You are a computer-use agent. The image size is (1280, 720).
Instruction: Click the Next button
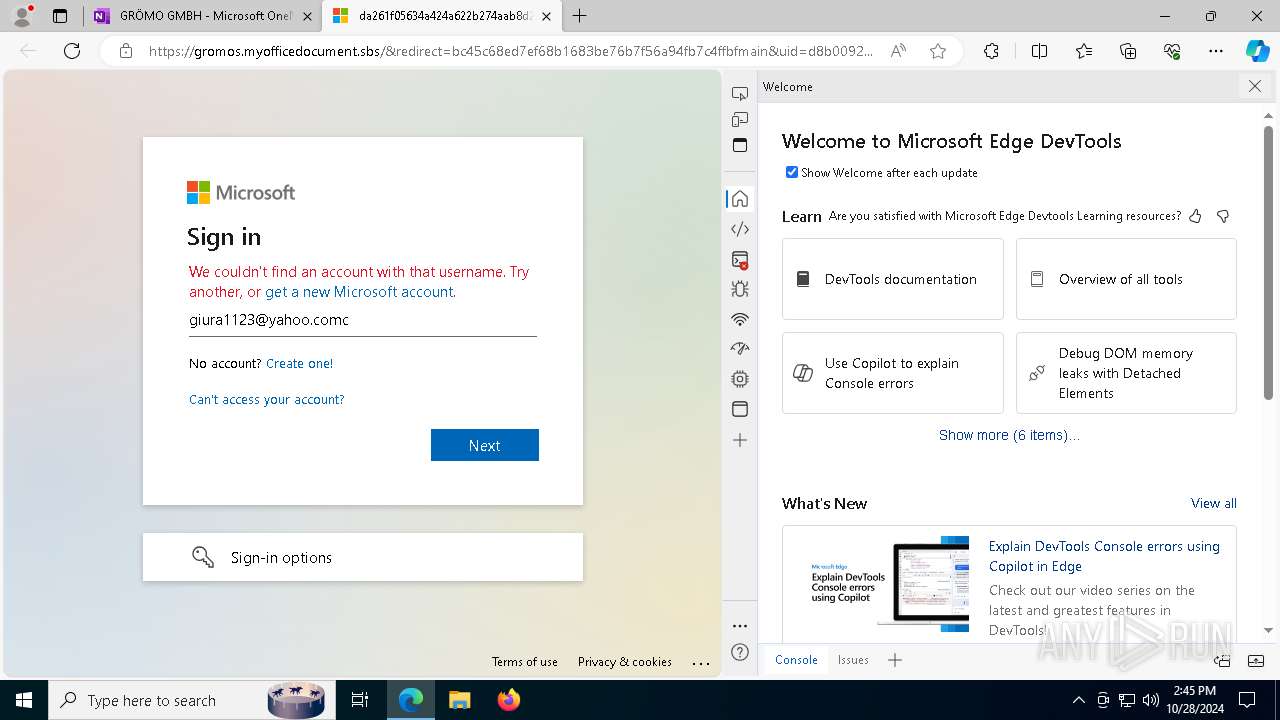coord(485,445)
